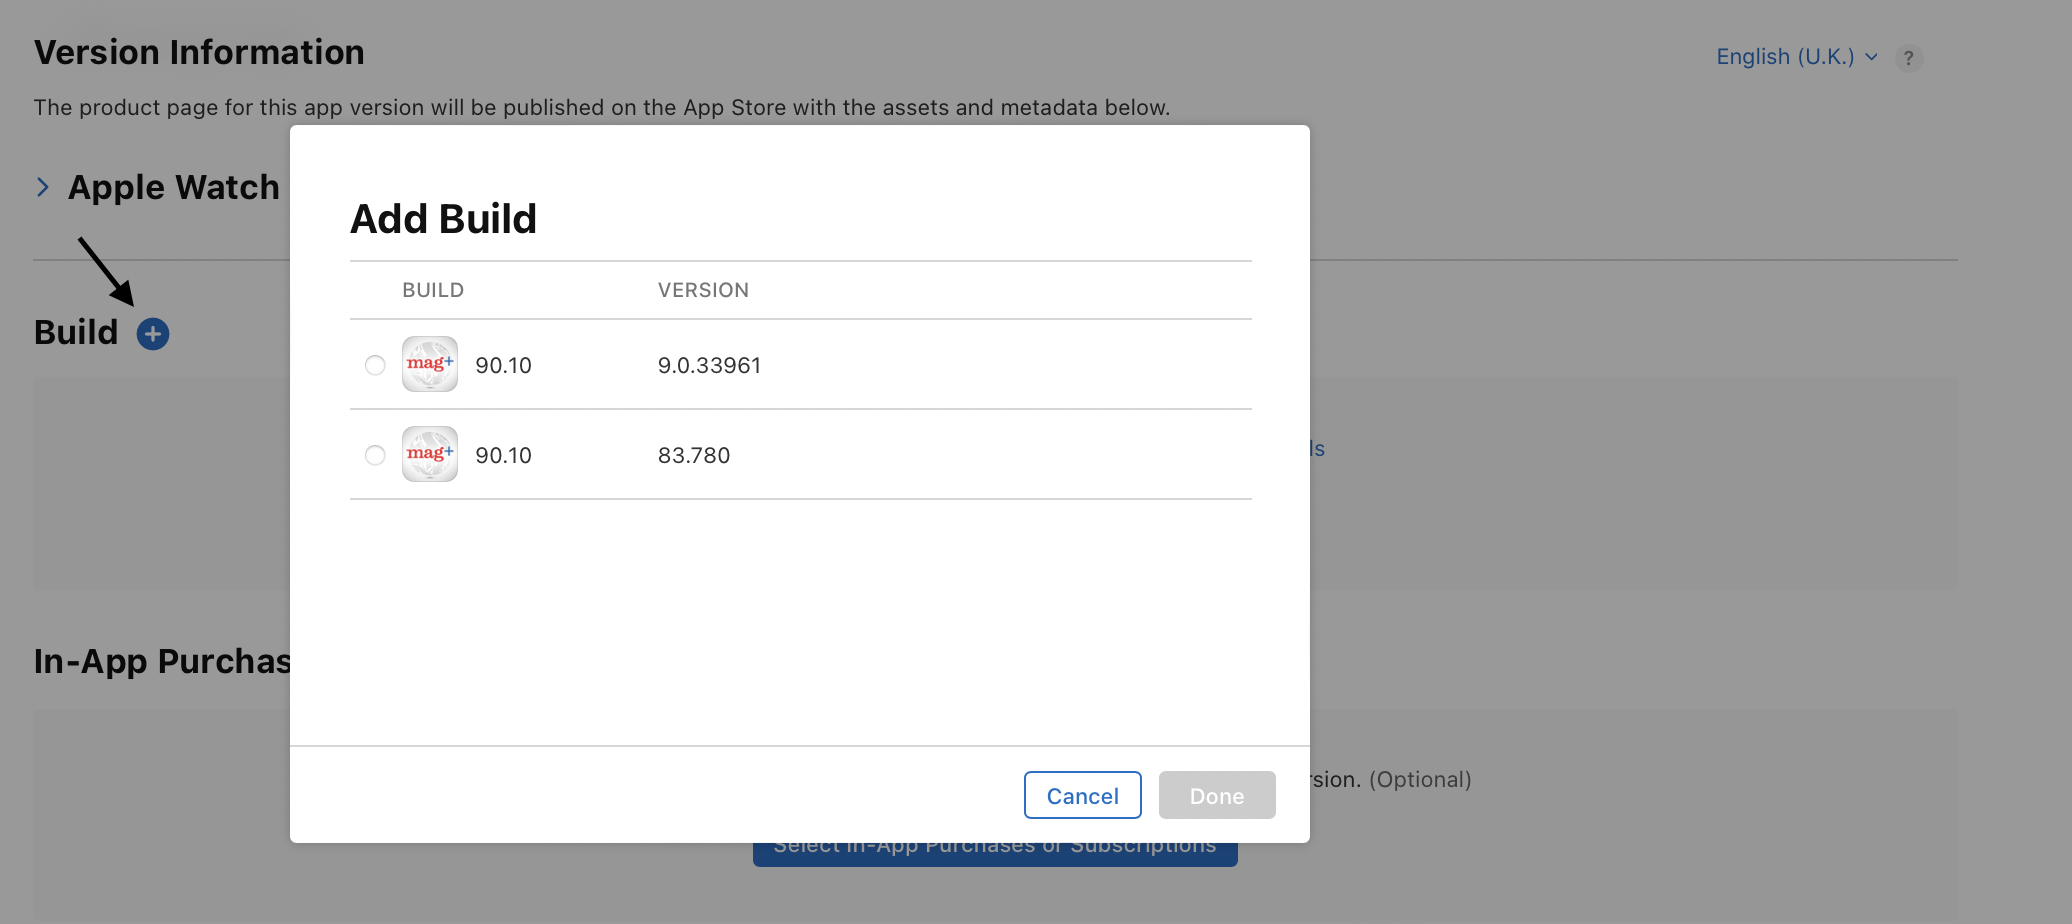
Task: Click the blue plus icon beside Build
Action: (x=153, y=334)
